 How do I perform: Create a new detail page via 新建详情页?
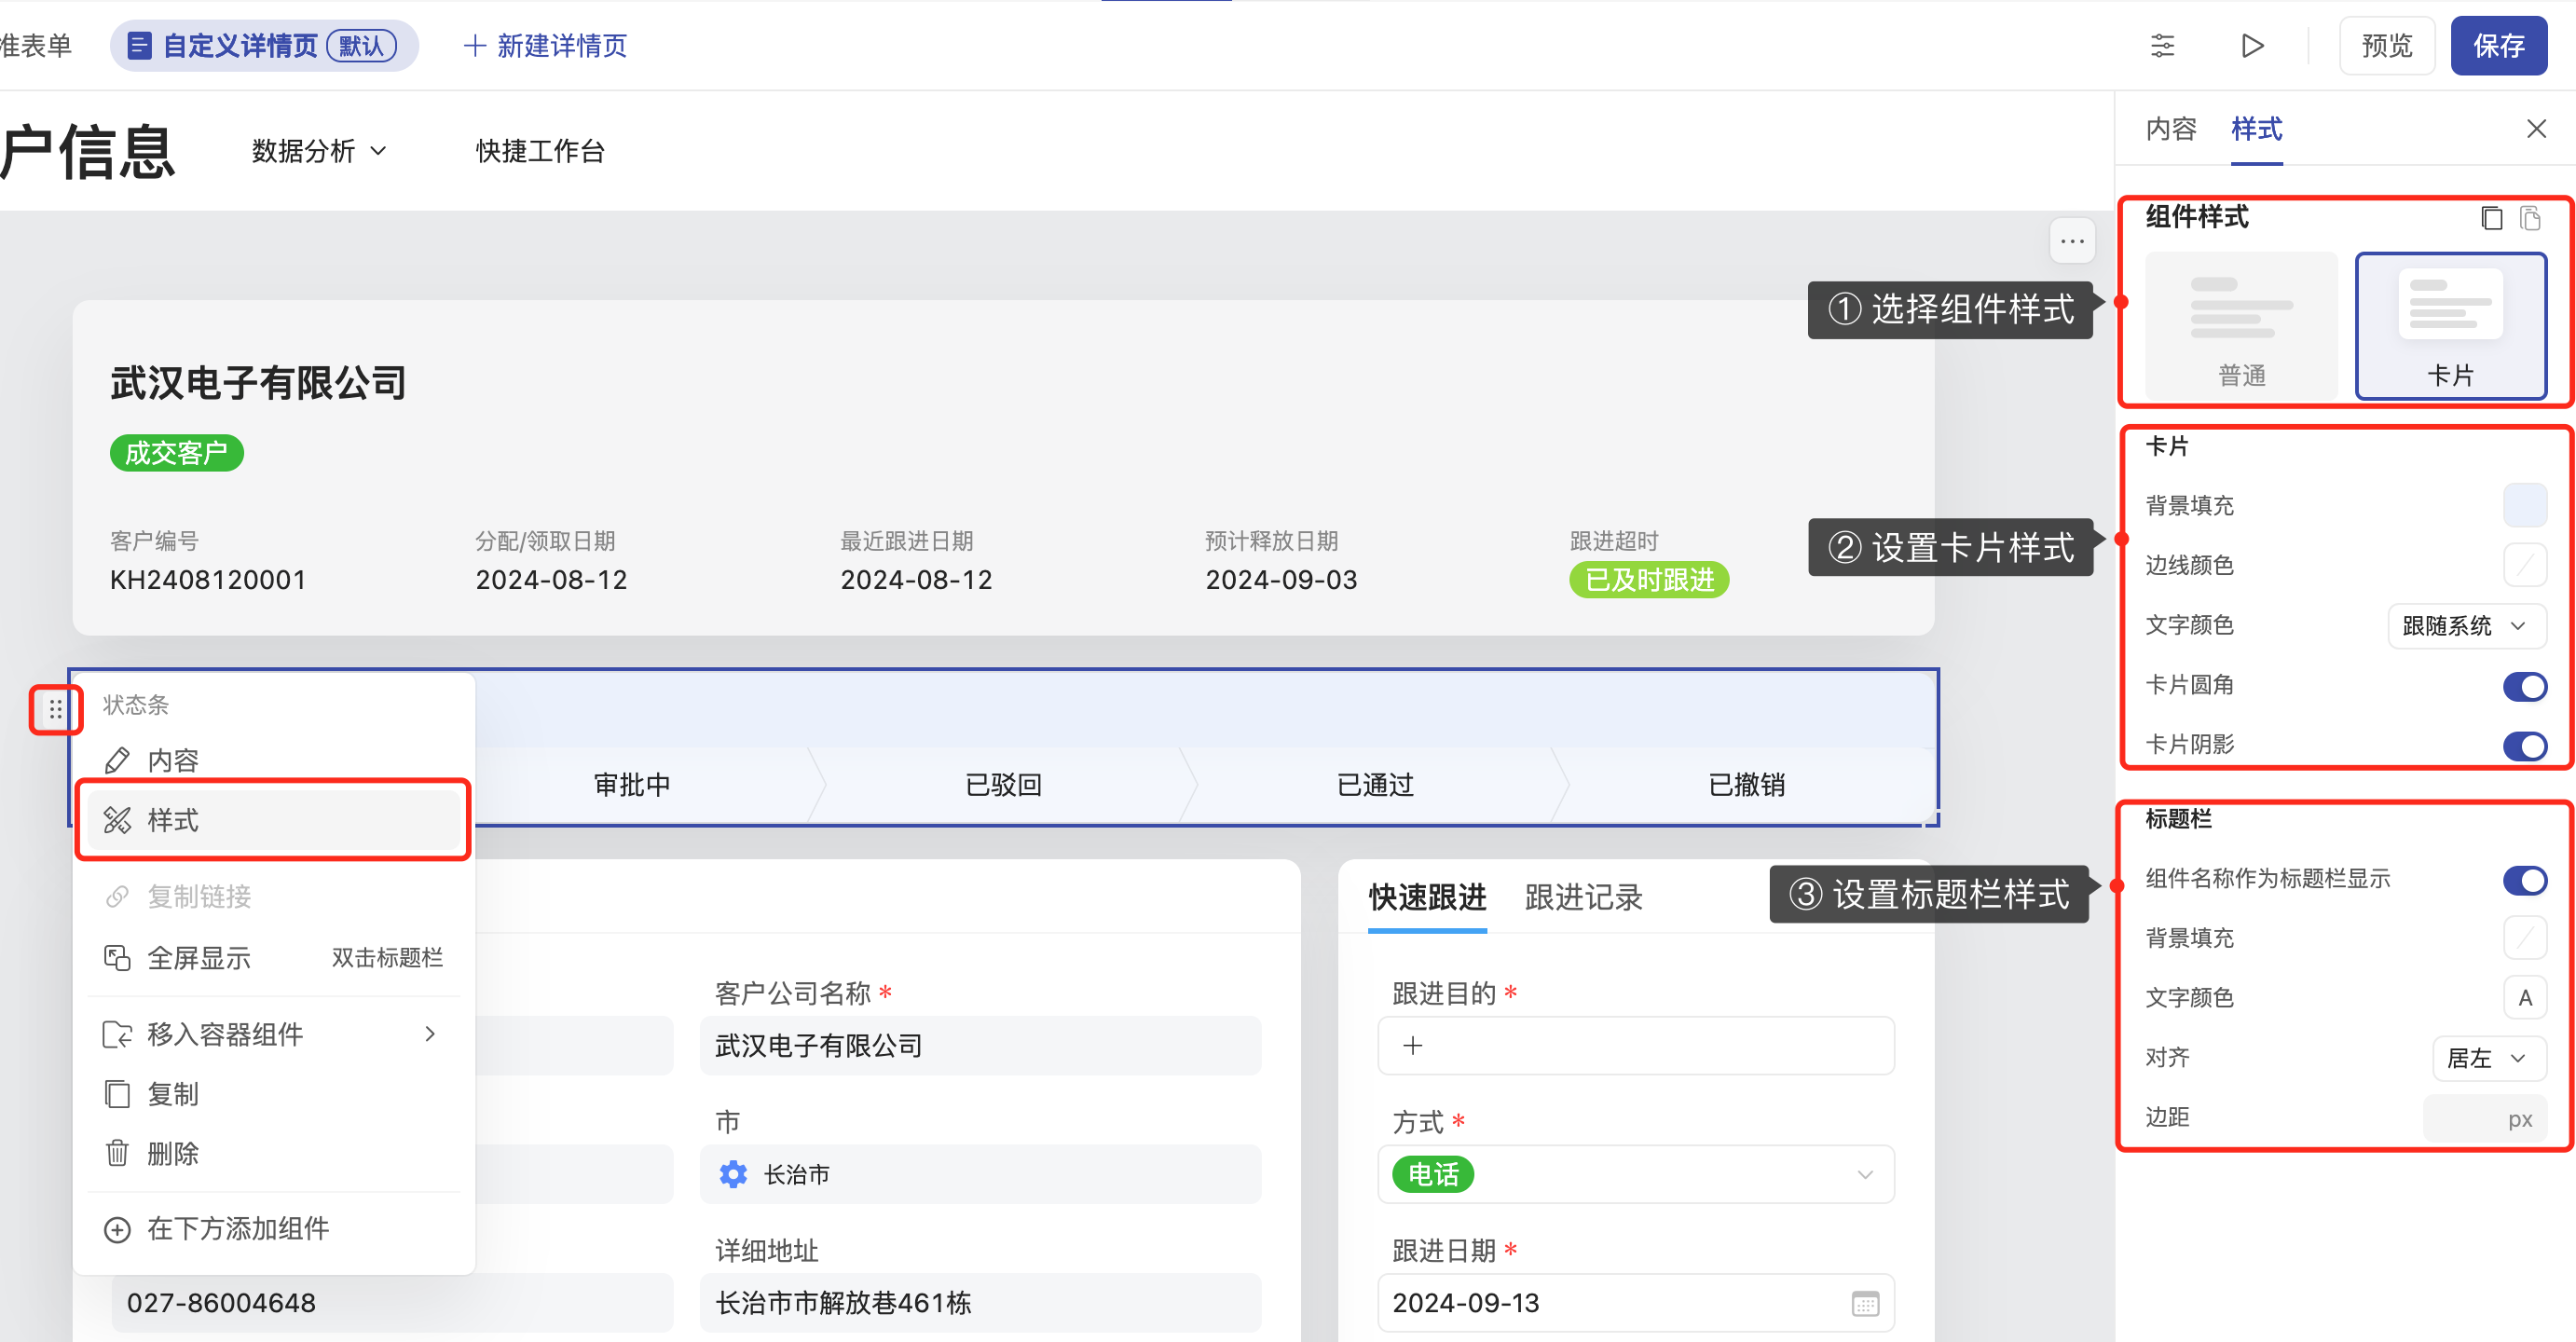[x=545, y=46]
